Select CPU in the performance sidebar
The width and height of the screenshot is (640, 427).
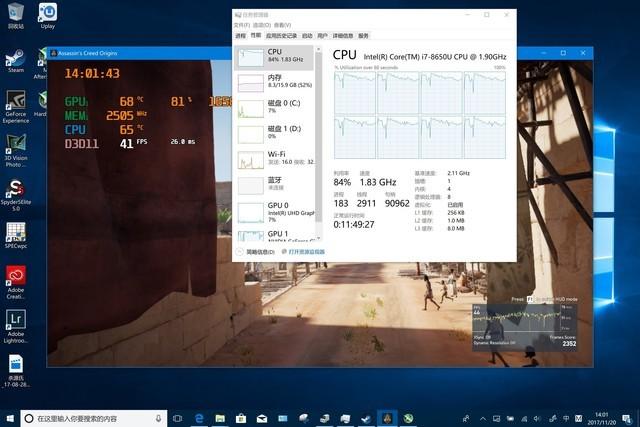(x=272, y=56)
